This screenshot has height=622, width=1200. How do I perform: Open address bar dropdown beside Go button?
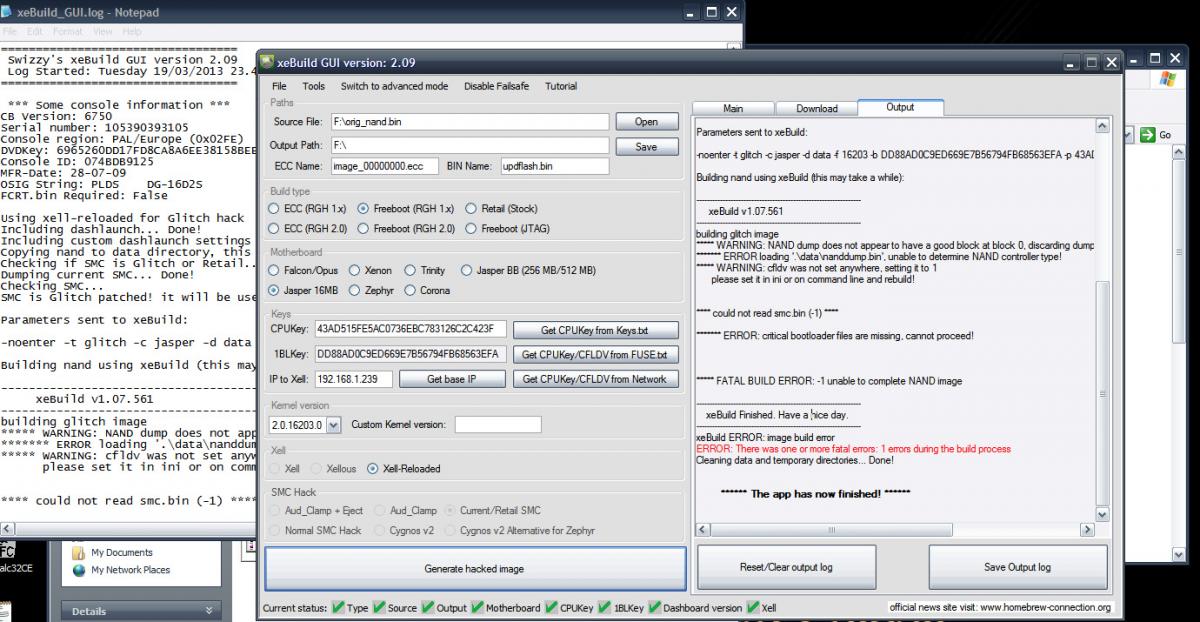point(1127,134)
